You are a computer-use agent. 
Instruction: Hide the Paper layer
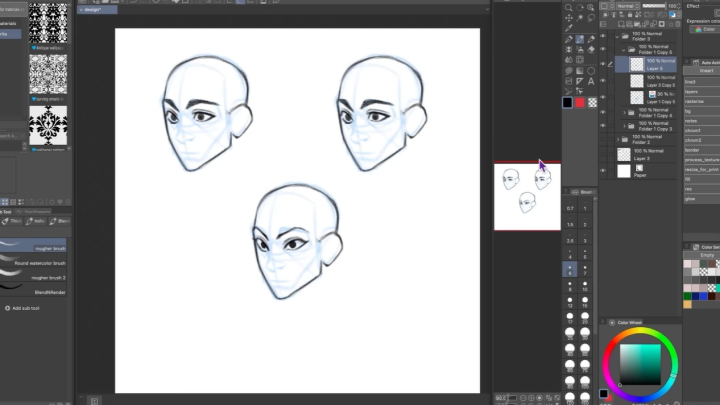click(603, 171)
